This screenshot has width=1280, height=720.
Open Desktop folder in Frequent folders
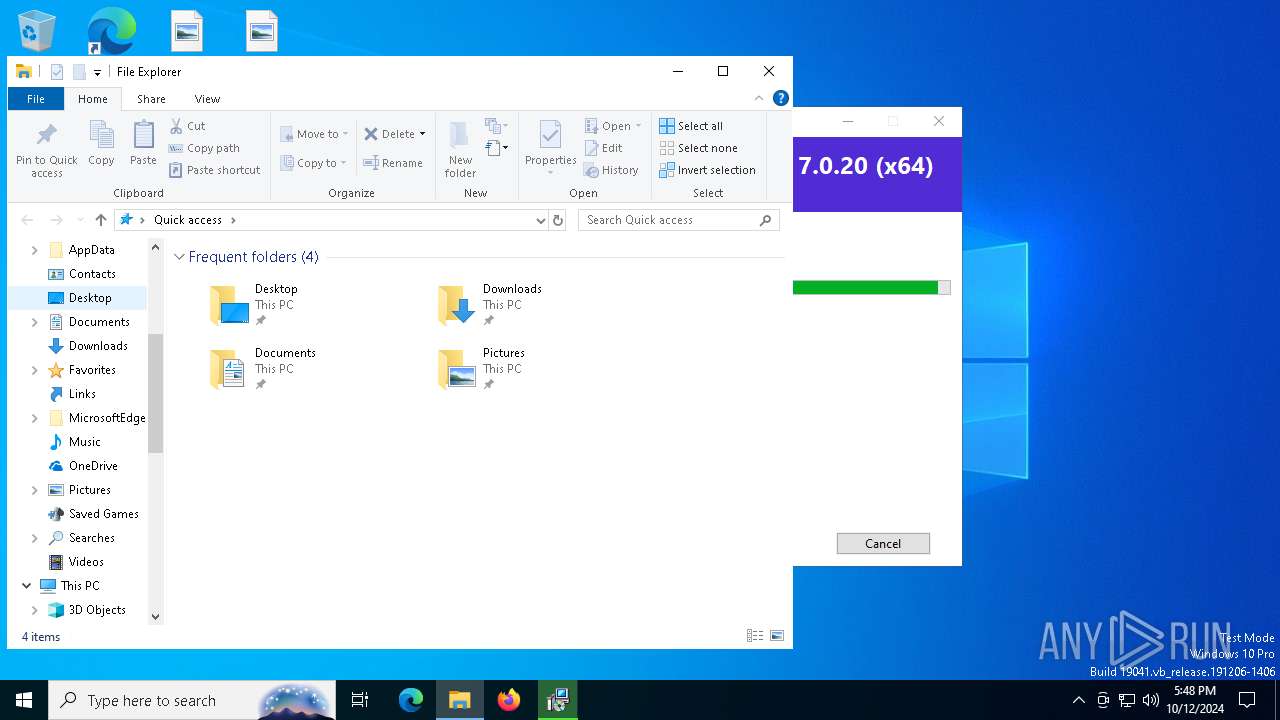(254, 305)
